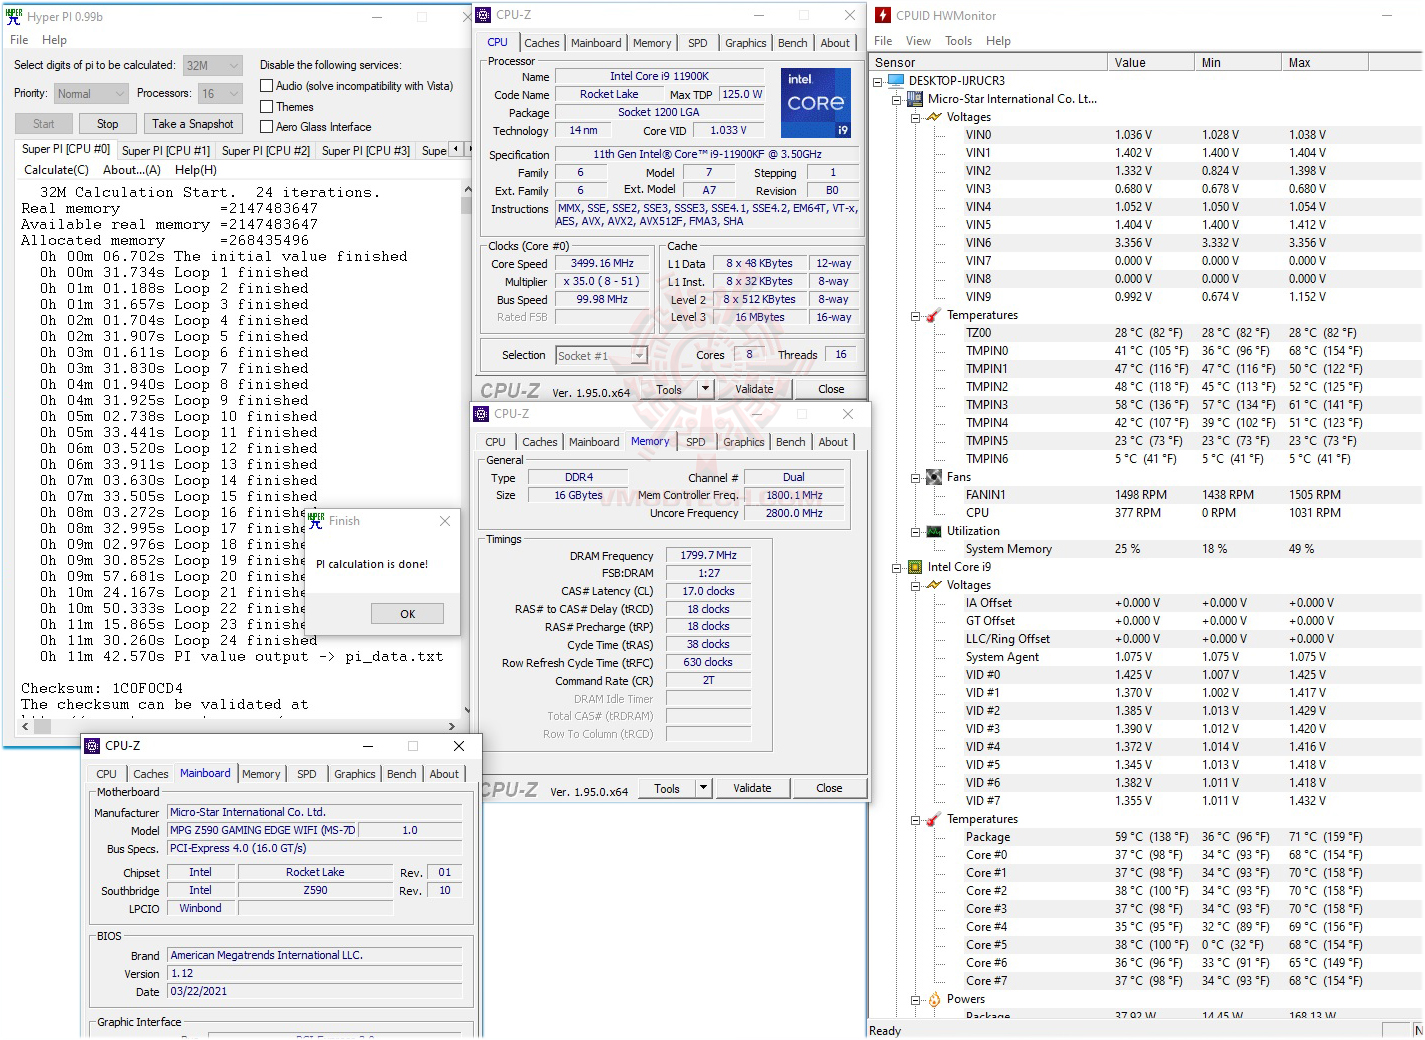Toggle the Themes checkbox
The width and height of the screenshot is (1425, 1040).
[x=267, y=107]
